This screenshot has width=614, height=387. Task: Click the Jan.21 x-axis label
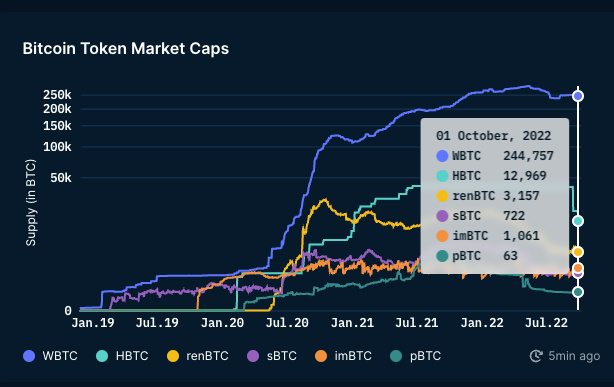tap(352, 323)
